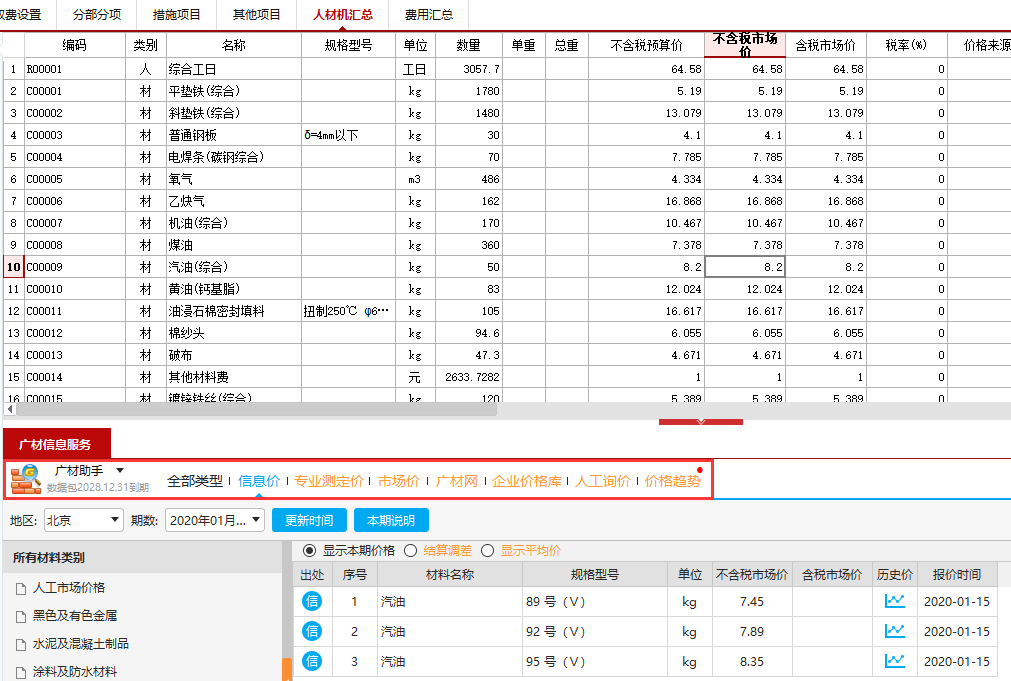The width and height of the screenshot is (1011, 681).
Task: Expand the 广材助手 dropdown arrow
Action: pos(120,470)
